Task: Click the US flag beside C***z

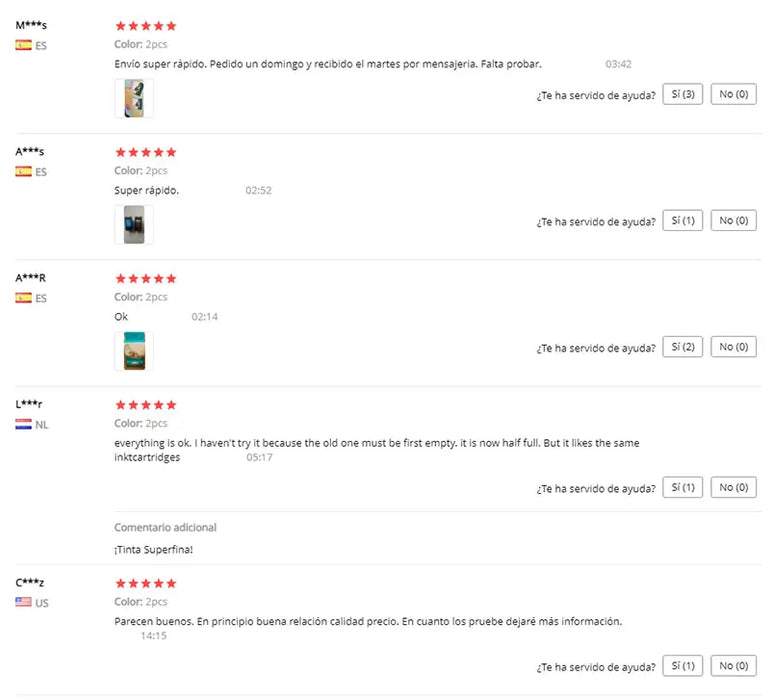Action: click(24, 602)
